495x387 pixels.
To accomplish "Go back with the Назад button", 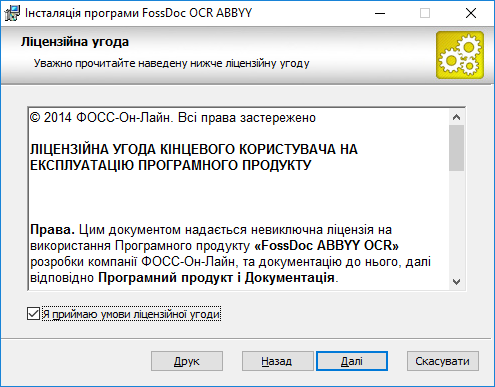I will [277, 361].
